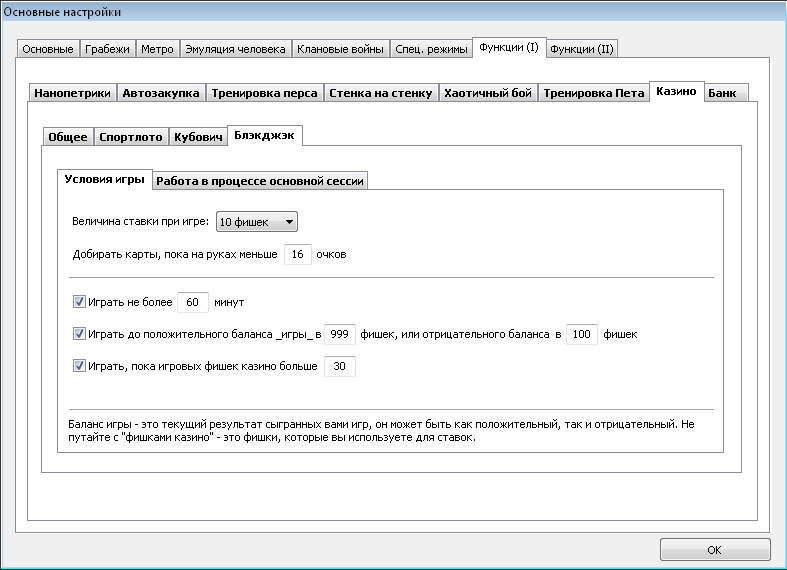
Task: Open the bet size '10 фишек' dropdown
Action: pos(256,222)
